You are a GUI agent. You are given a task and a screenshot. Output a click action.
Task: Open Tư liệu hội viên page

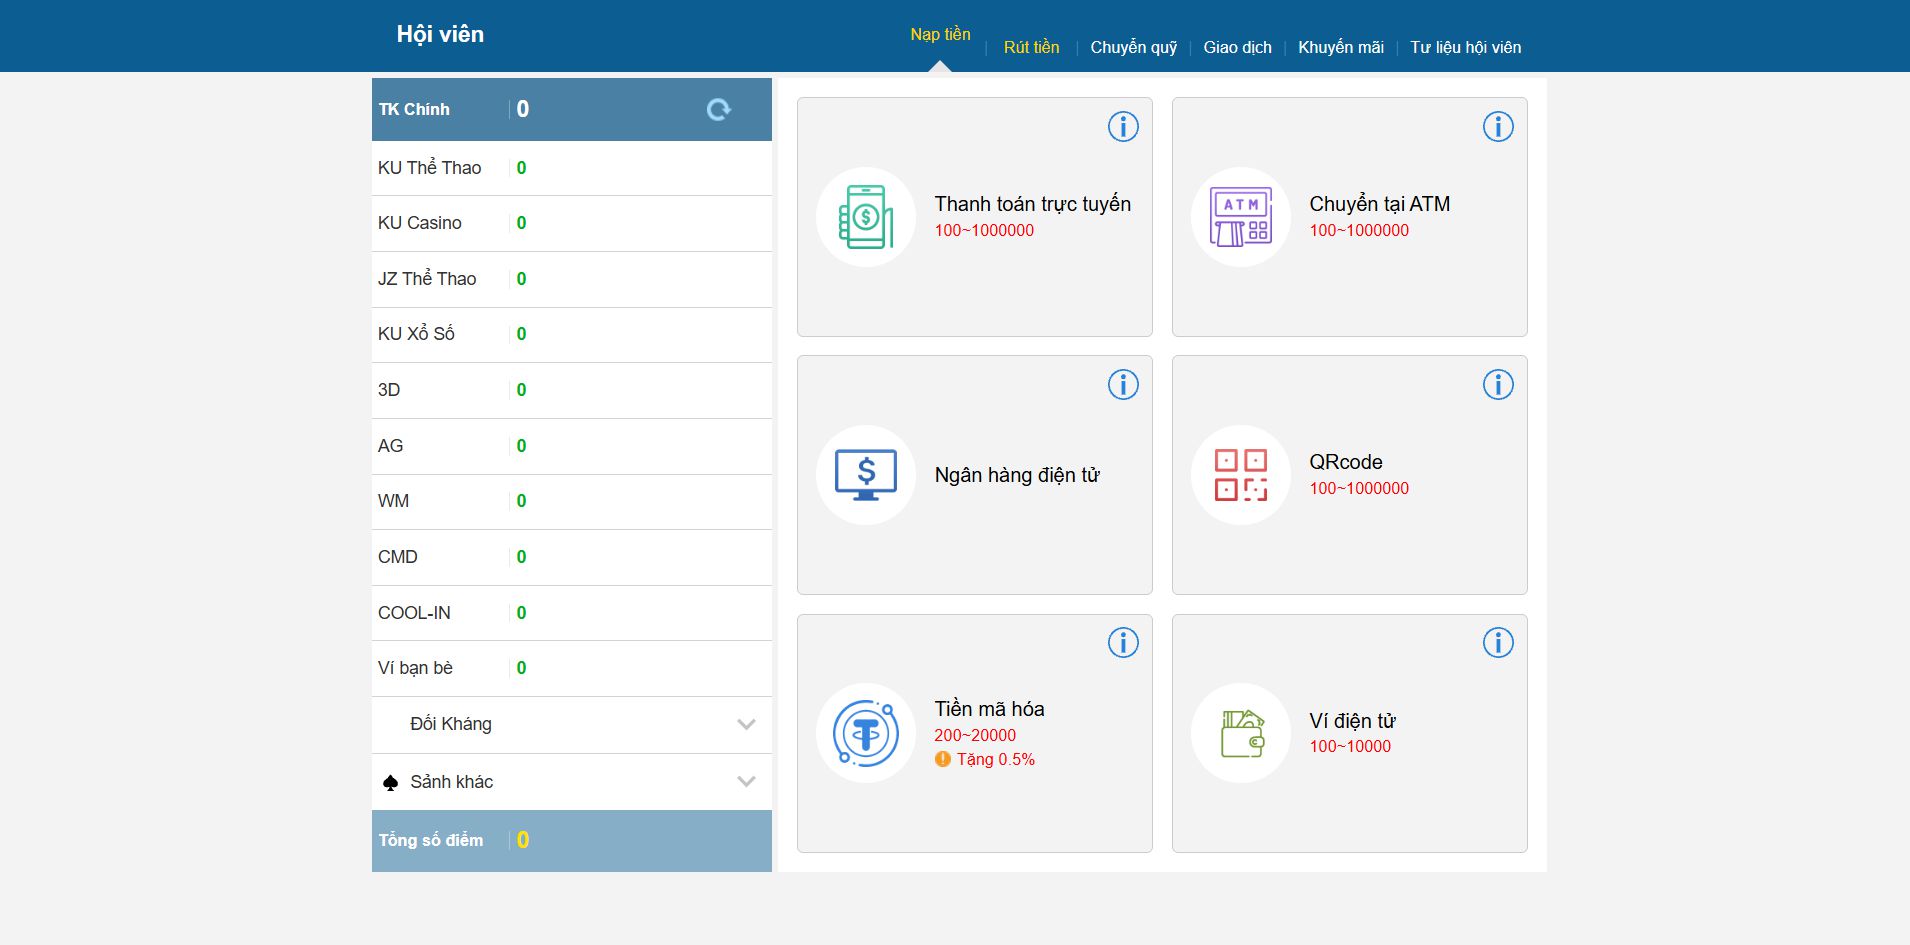tap(1465, 47)
